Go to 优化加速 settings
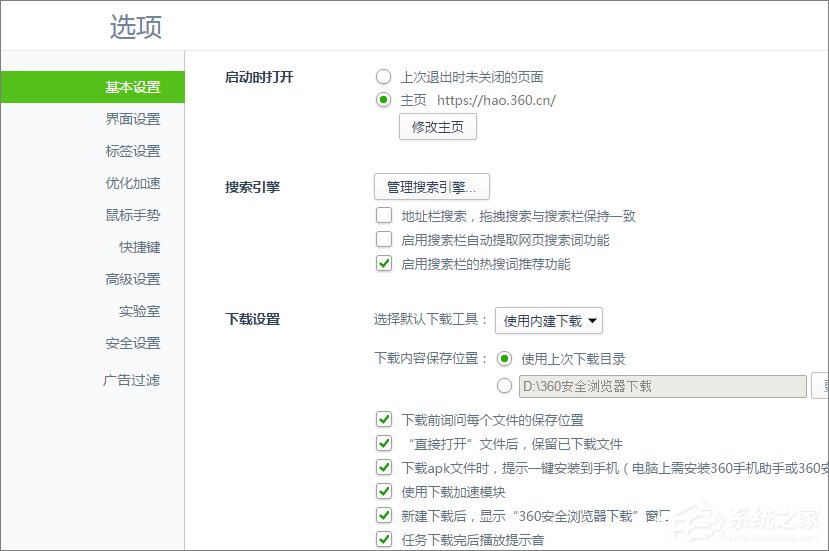This screenshot has width=829, height=551. click(x=132, y=183)
